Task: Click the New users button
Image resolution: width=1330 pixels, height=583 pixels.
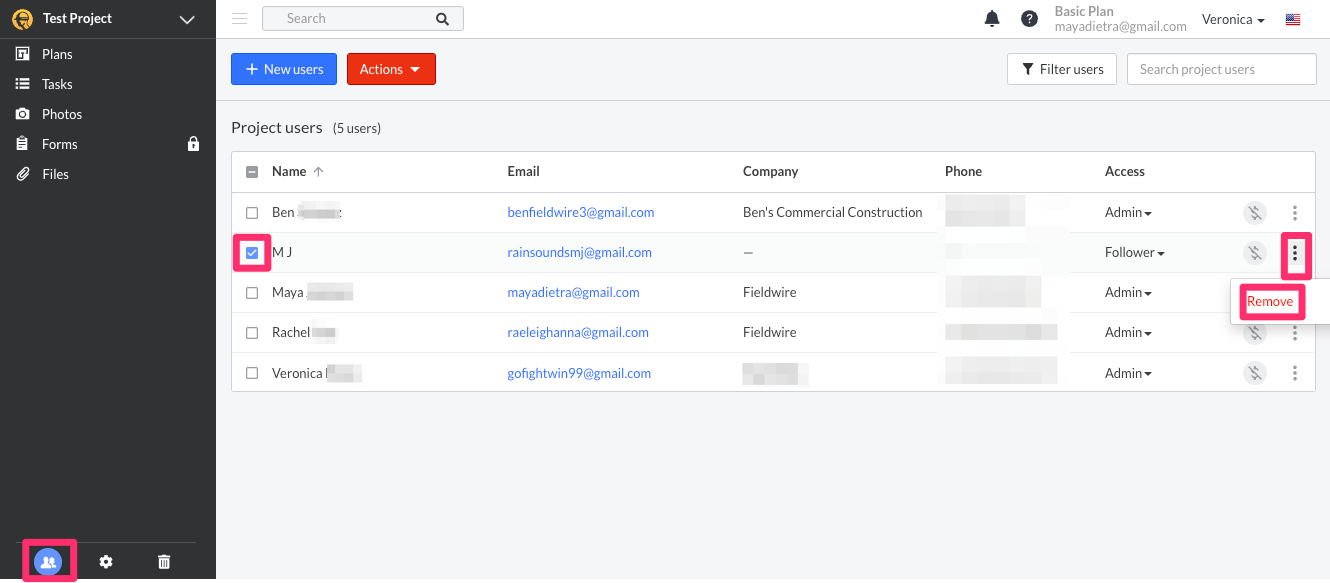Action: coord(283,68)
